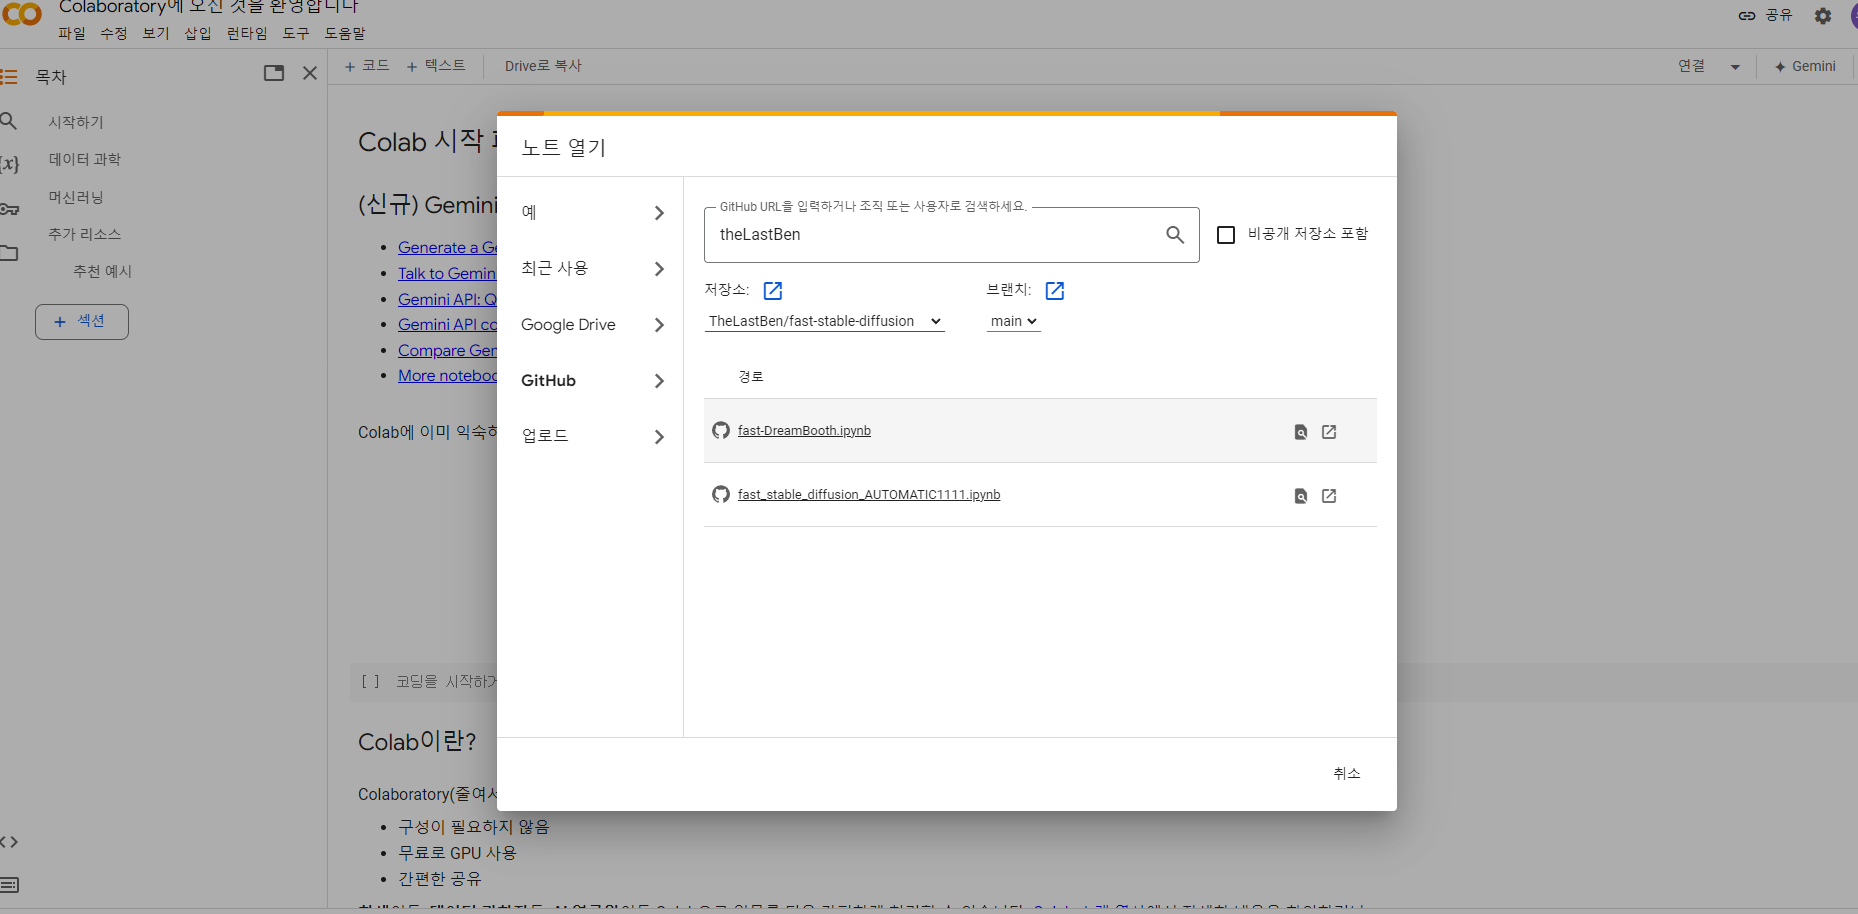Viewport: 1858px width, 914px height.
Task: Select the GitHub tab
Action: (592, 381)
